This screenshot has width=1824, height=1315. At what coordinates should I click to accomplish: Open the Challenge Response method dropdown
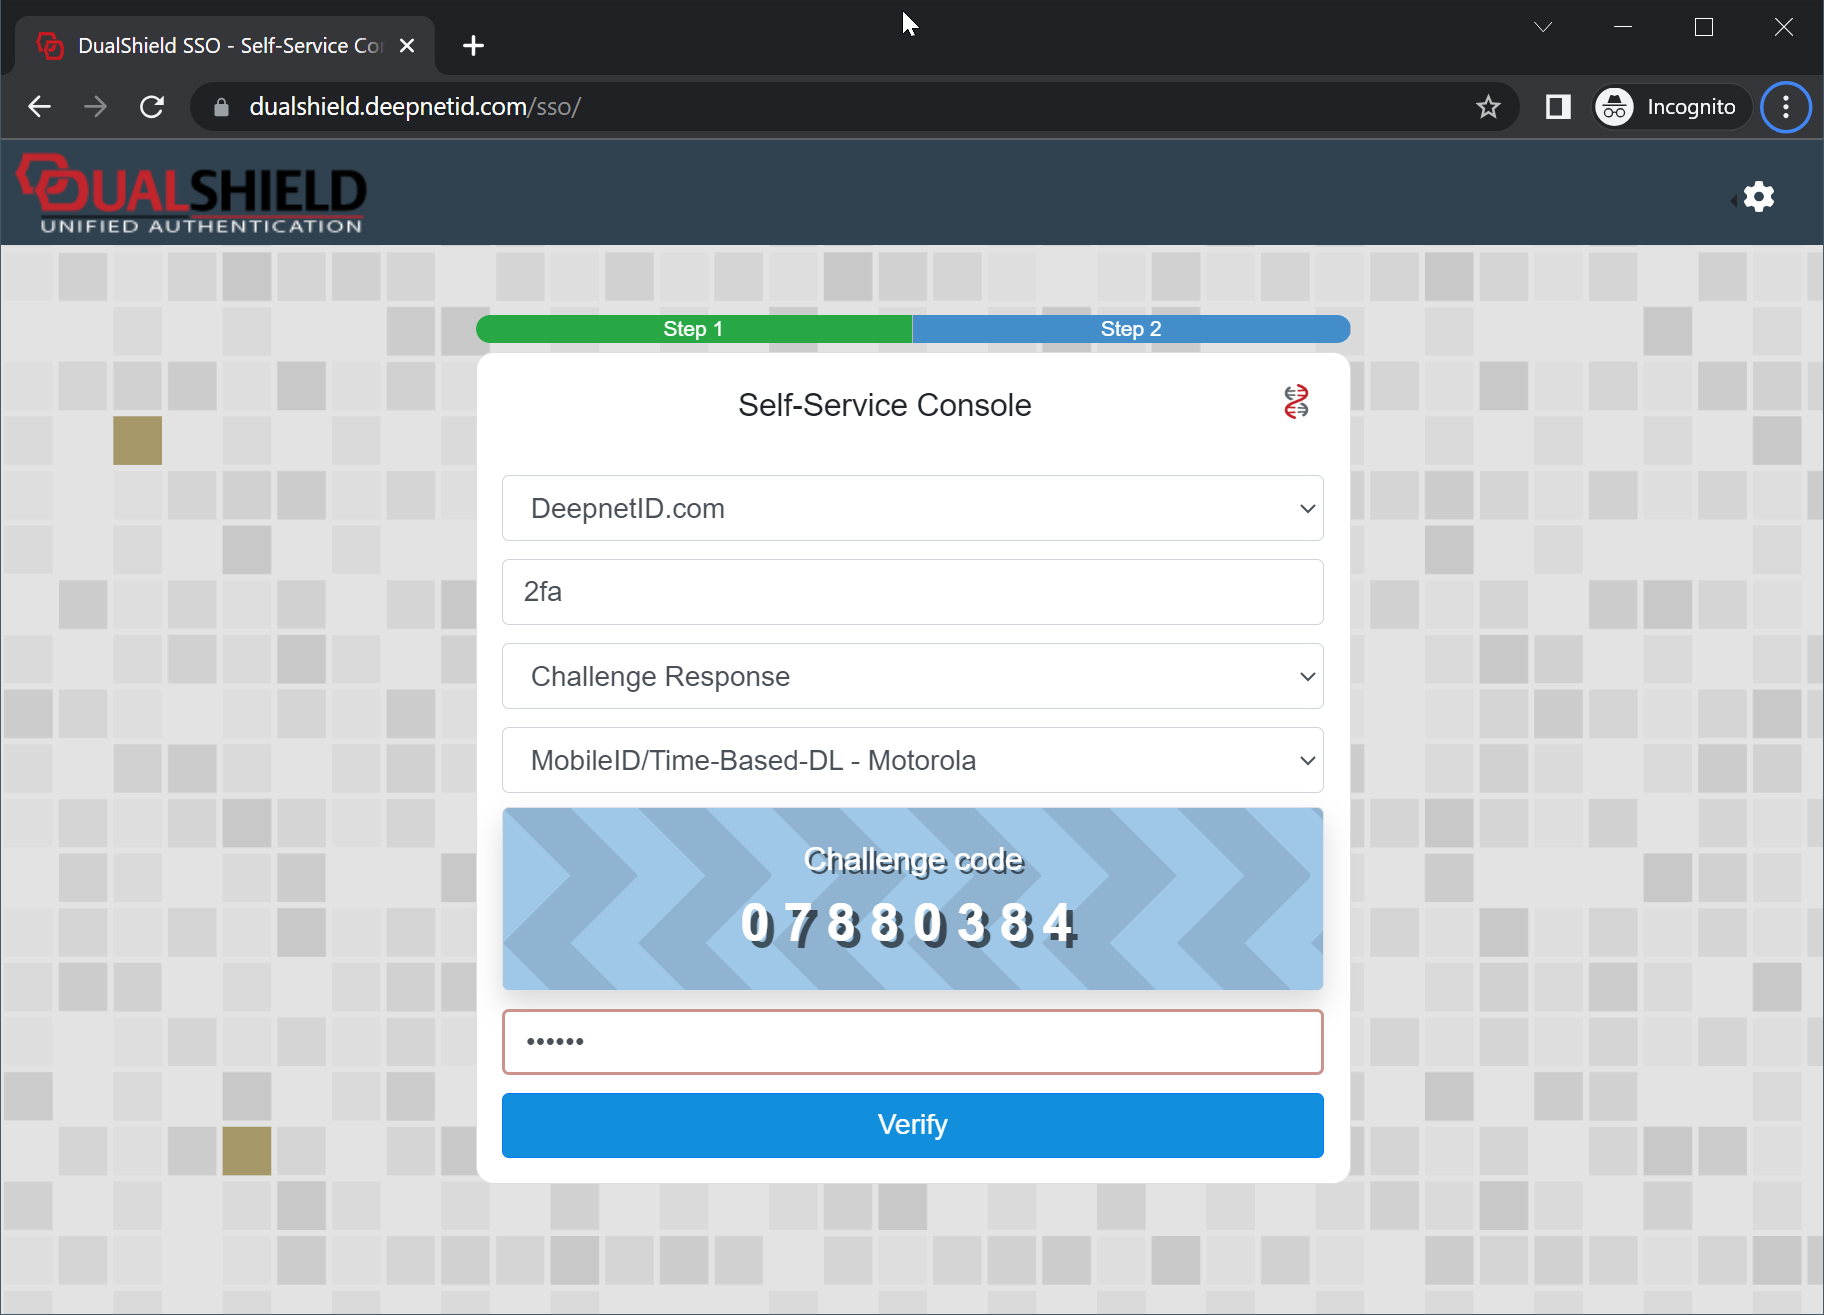(x=912, y=676)
